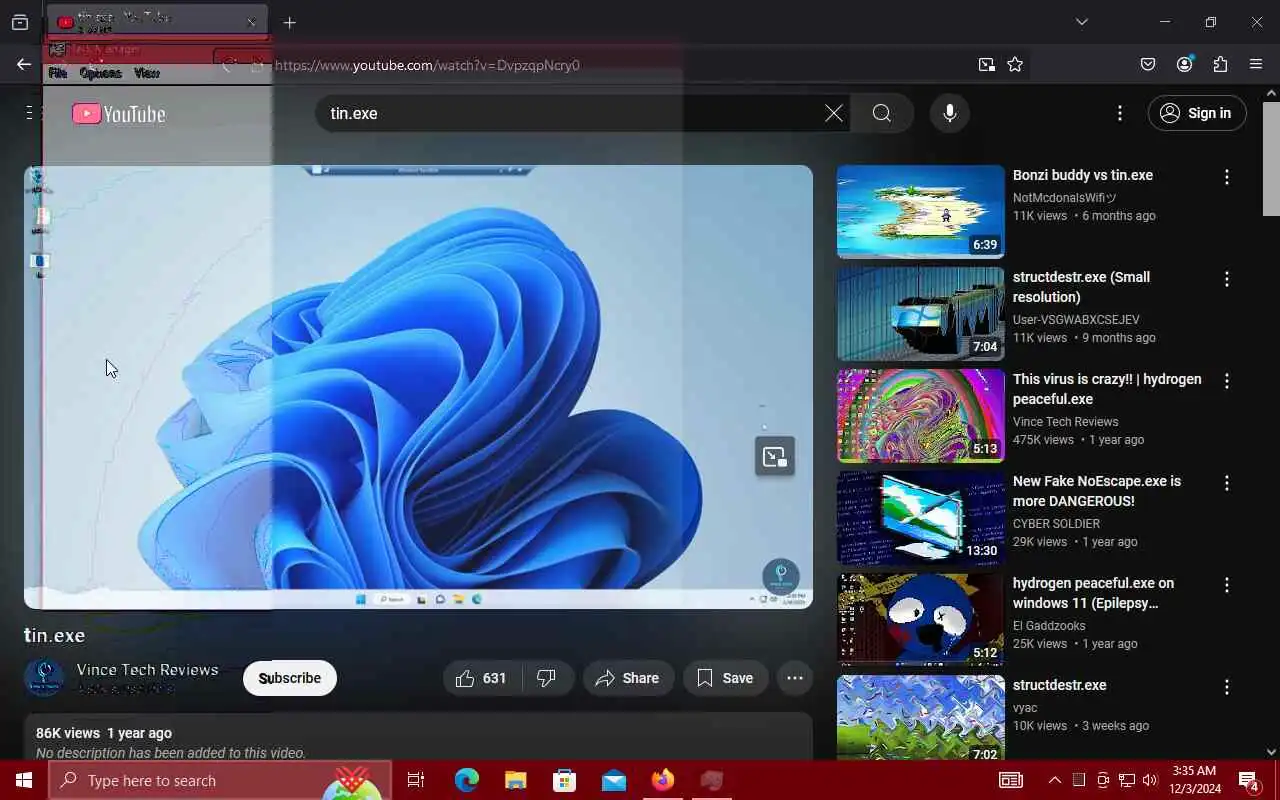
Task: Go back with the browser back arrow
Action: click(x=24, y=65)
